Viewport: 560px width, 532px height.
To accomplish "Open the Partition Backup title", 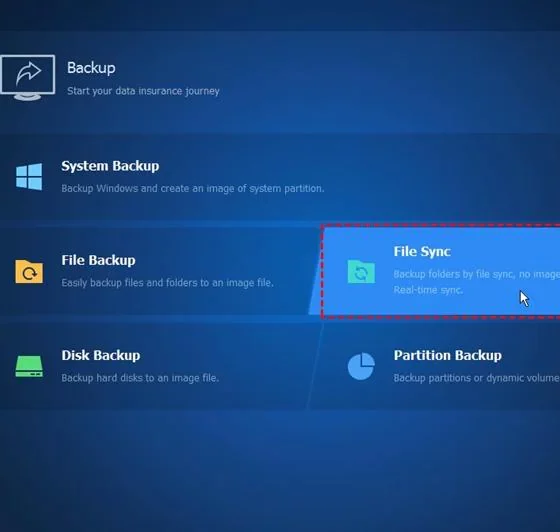I will 448,355.
